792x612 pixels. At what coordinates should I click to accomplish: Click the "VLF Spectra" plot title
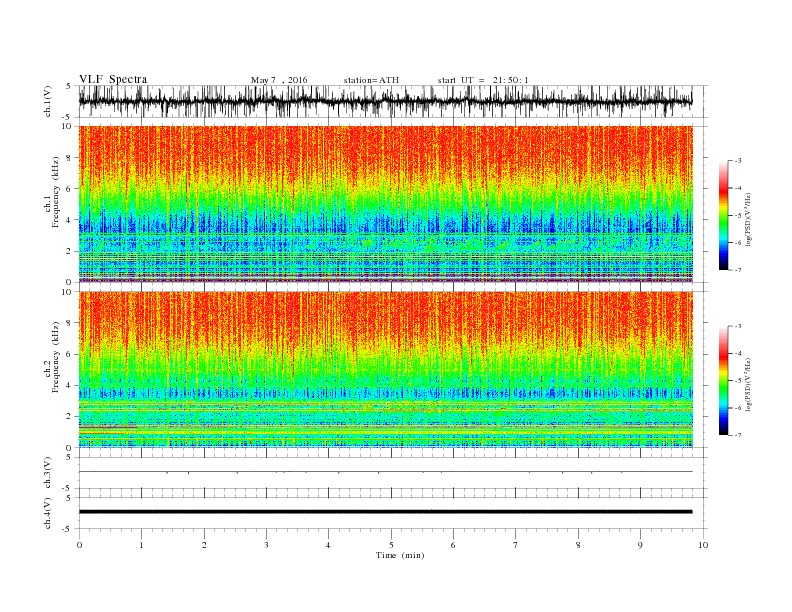click(113, 79)
